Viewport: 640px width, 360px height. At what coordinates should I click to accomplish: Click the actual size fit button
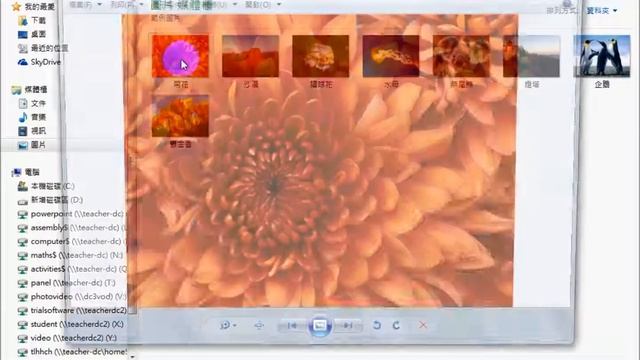(x=259, y=325)
